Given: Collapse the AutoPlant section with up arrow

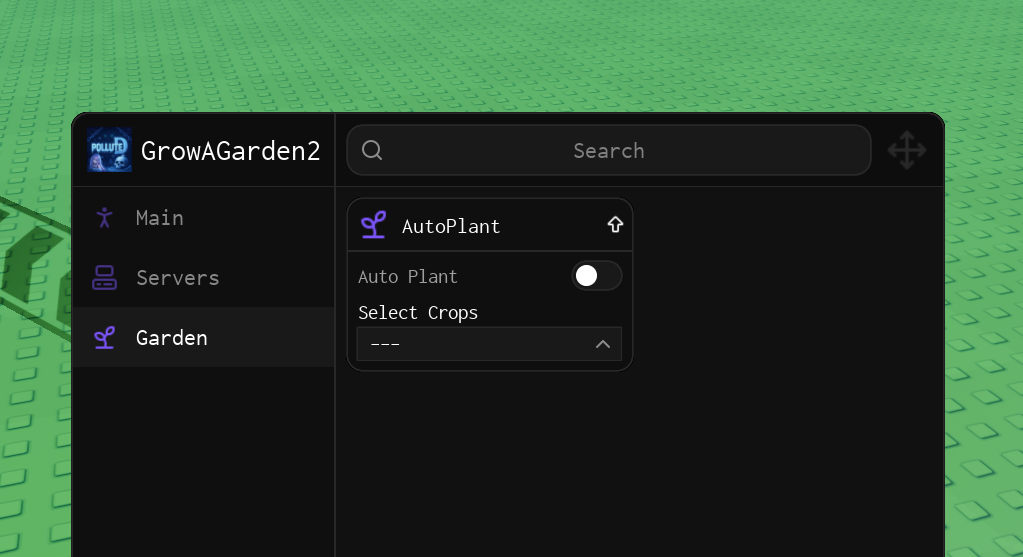Looking at the screenshot, I should [x=615, y=225].
